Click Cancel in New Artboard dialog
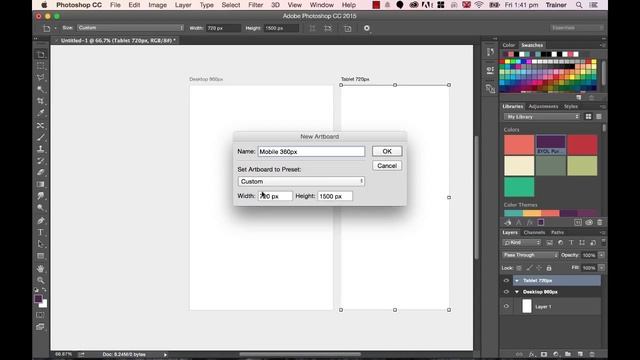Screen dimensions: 640x360 [387, 166]
